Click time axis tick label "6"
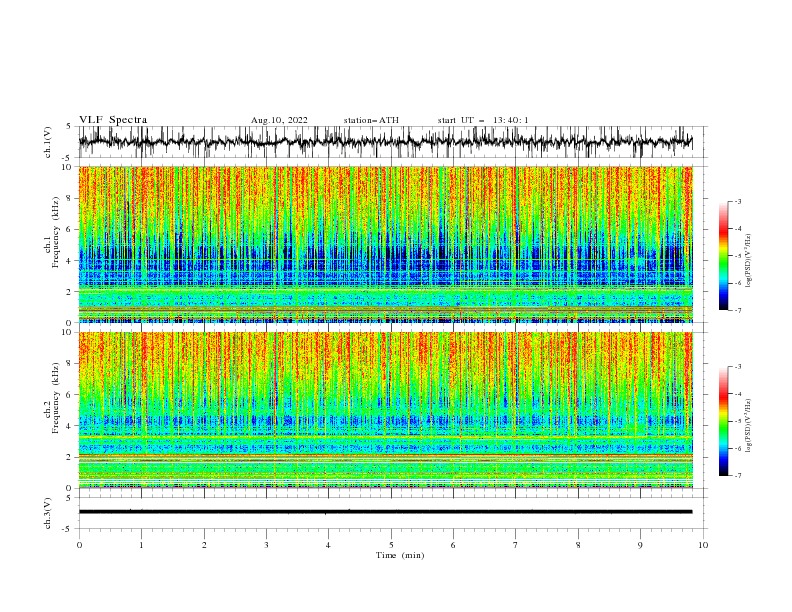Viewport: 792px width, 612px height. coord(453,545)
